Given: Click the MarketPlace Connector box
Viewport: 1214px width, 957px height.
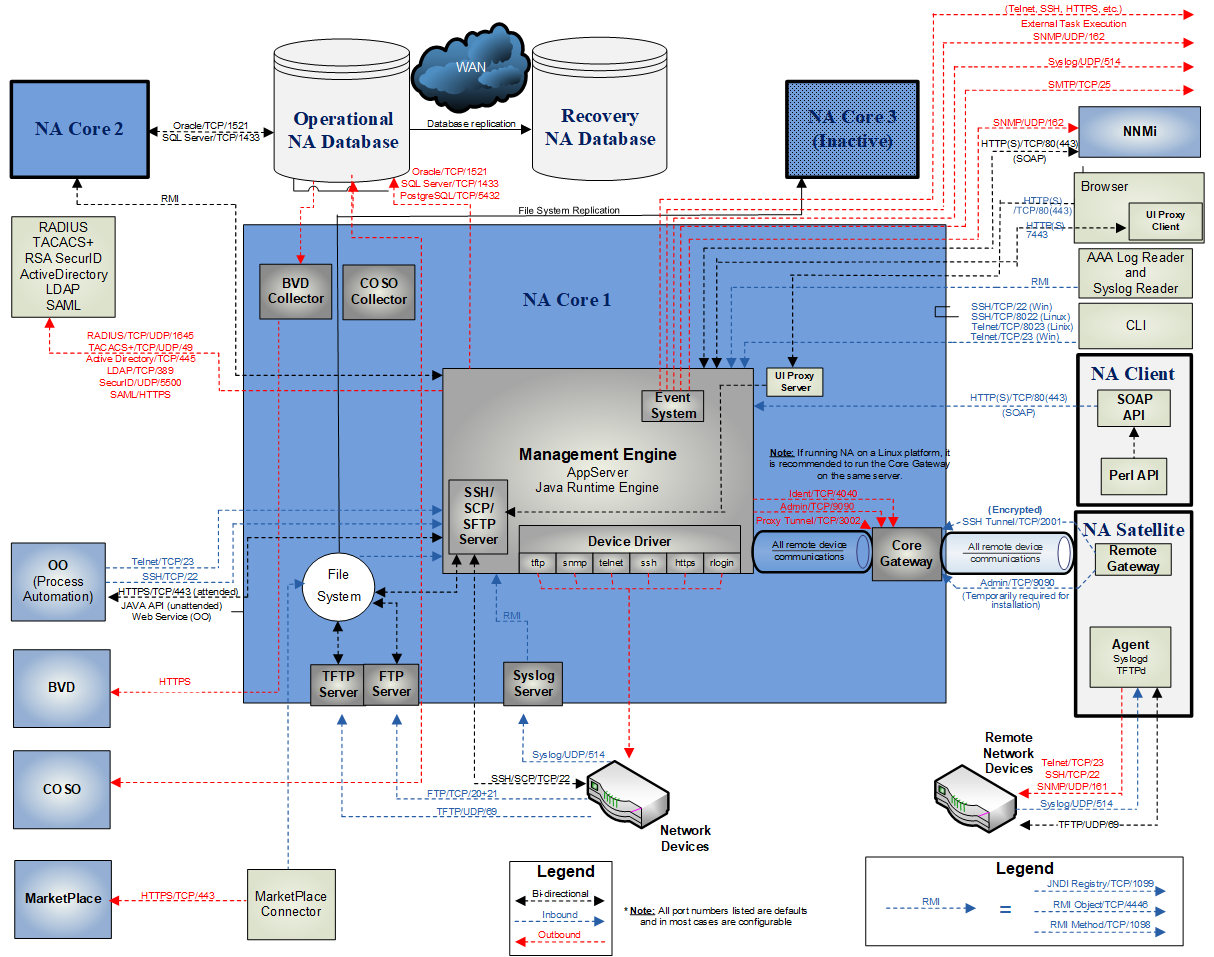Looking at the screenshot, I should (x=291, y=903).
